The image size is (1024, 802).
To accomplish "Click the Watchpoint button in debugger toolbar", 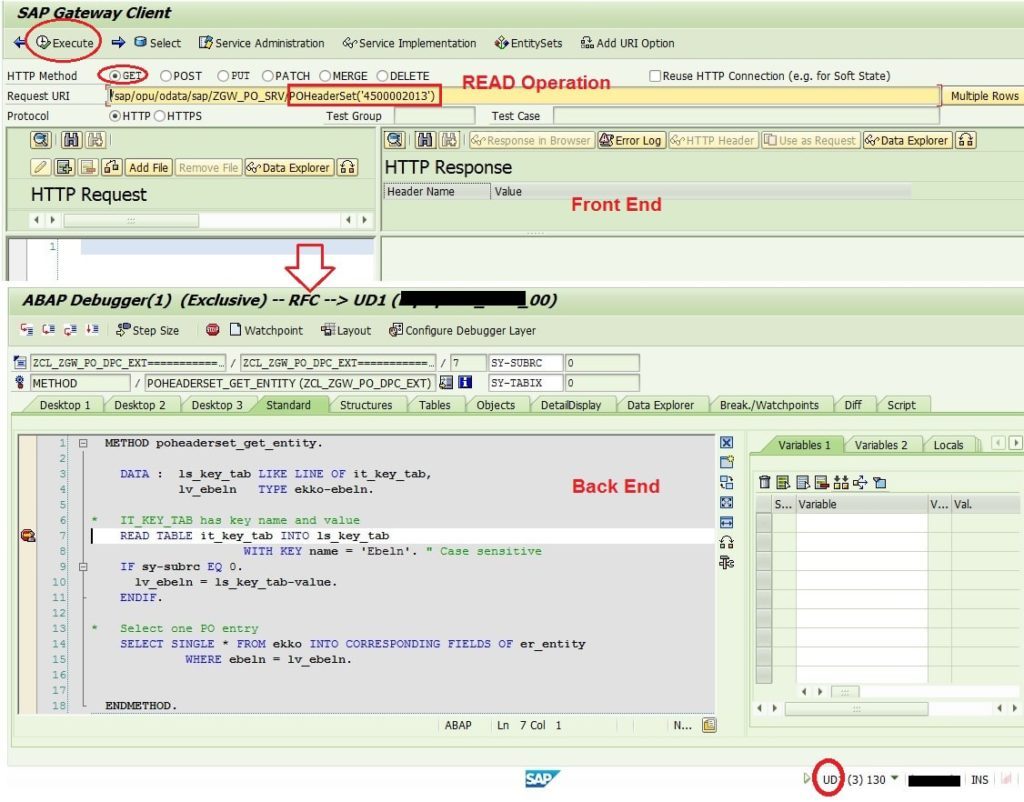I will tap(266, 330).
